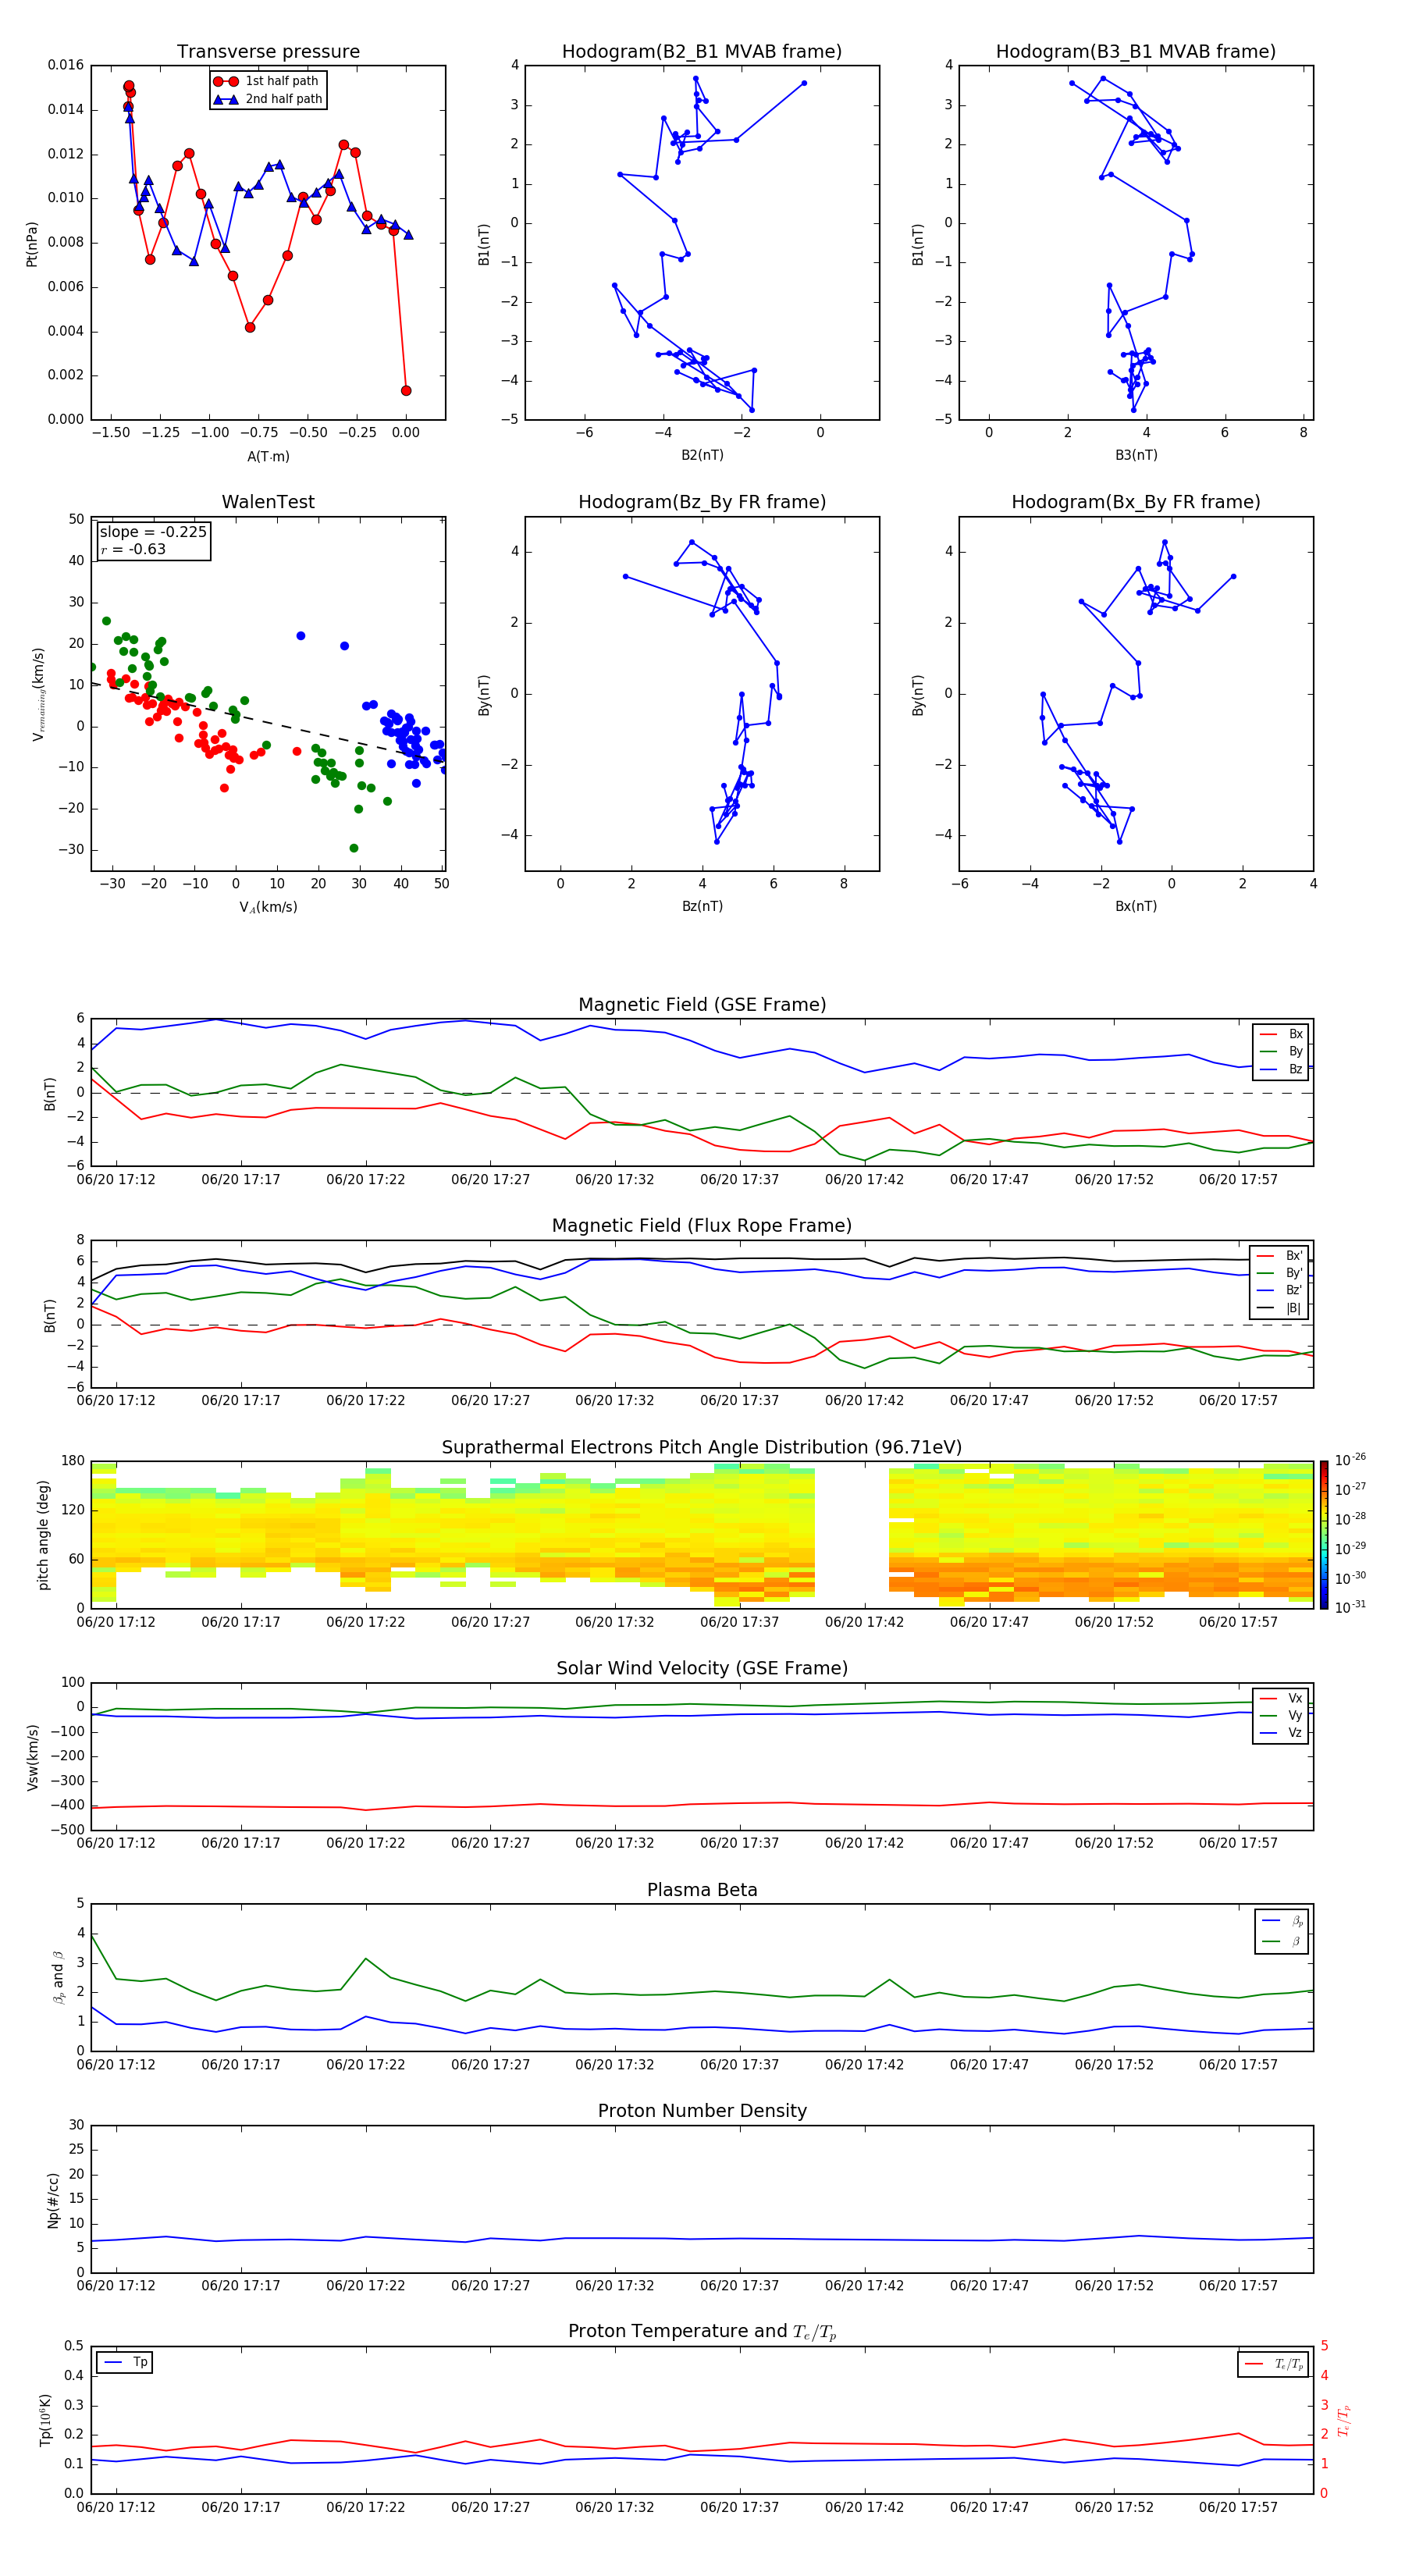Viewport: 1405px width, 2576px height.
Task: Select the Bz entry in GSE field legend
Action: pyautogui.click(x=1282, y=1070)
